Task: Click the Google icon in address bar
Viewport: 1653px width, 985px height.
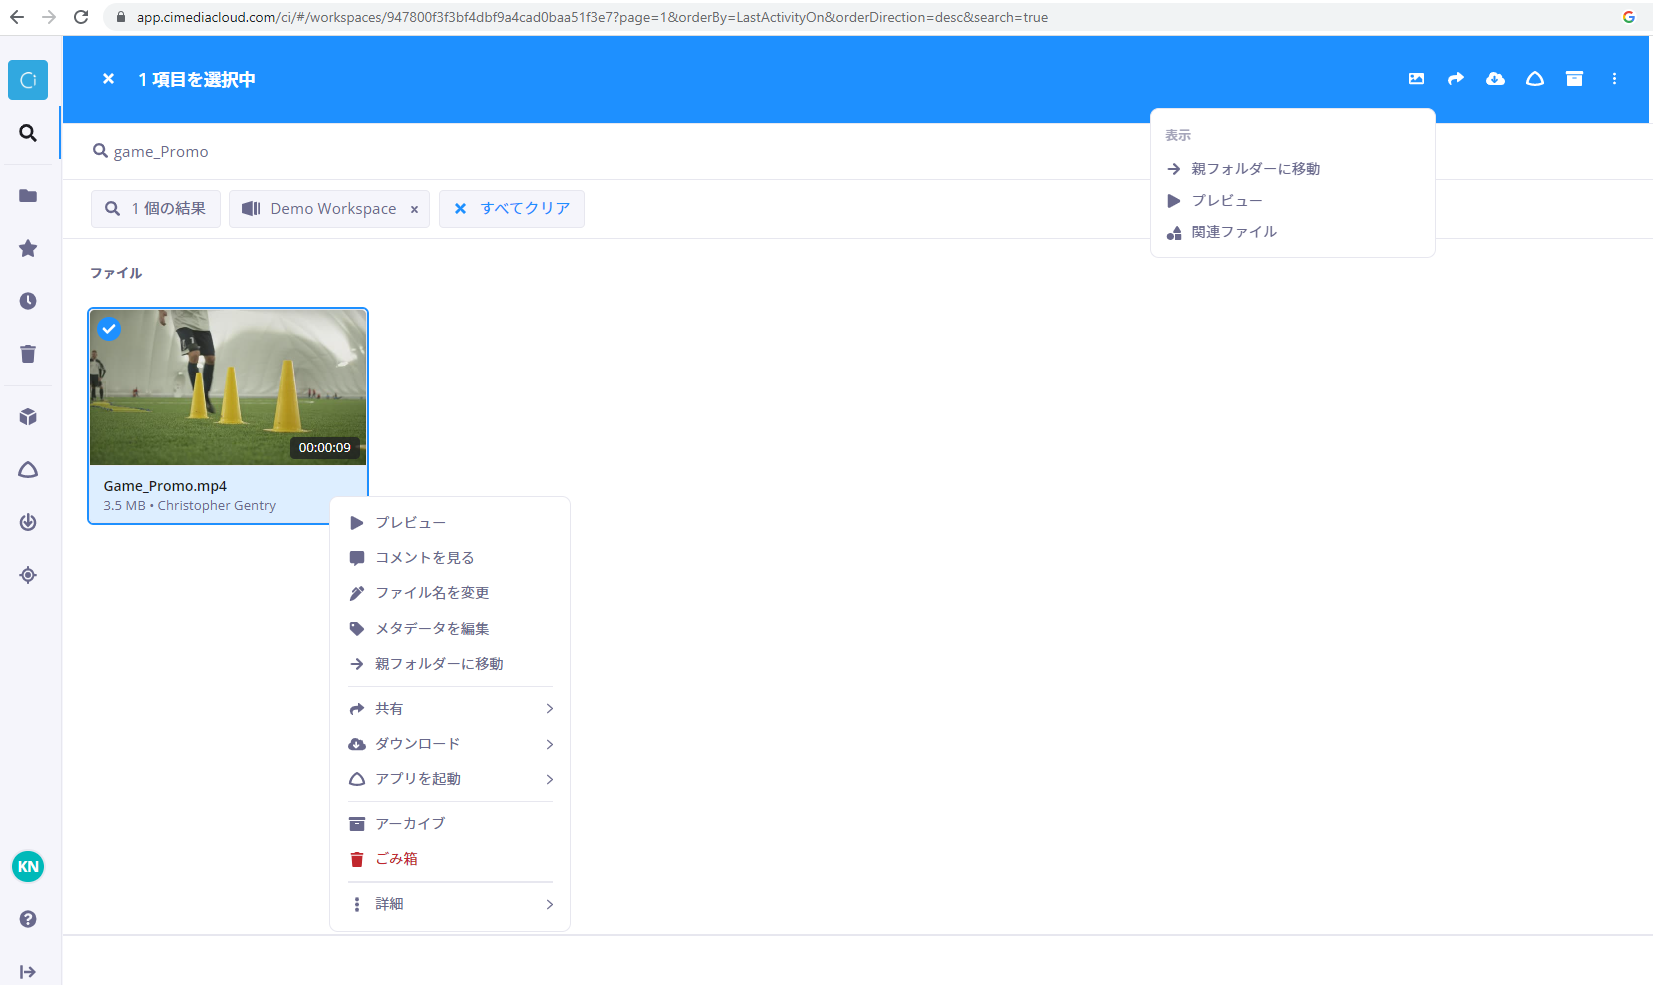Action: click(1629, 17)
